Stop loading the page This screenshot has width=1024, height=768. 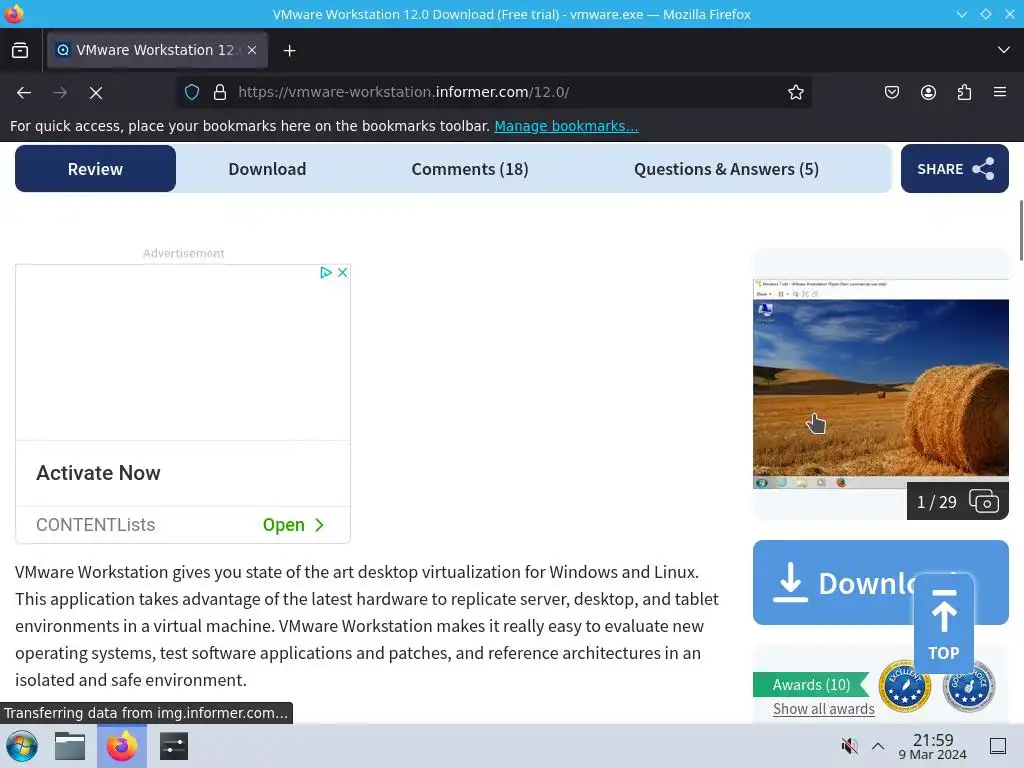click(96, 93)
